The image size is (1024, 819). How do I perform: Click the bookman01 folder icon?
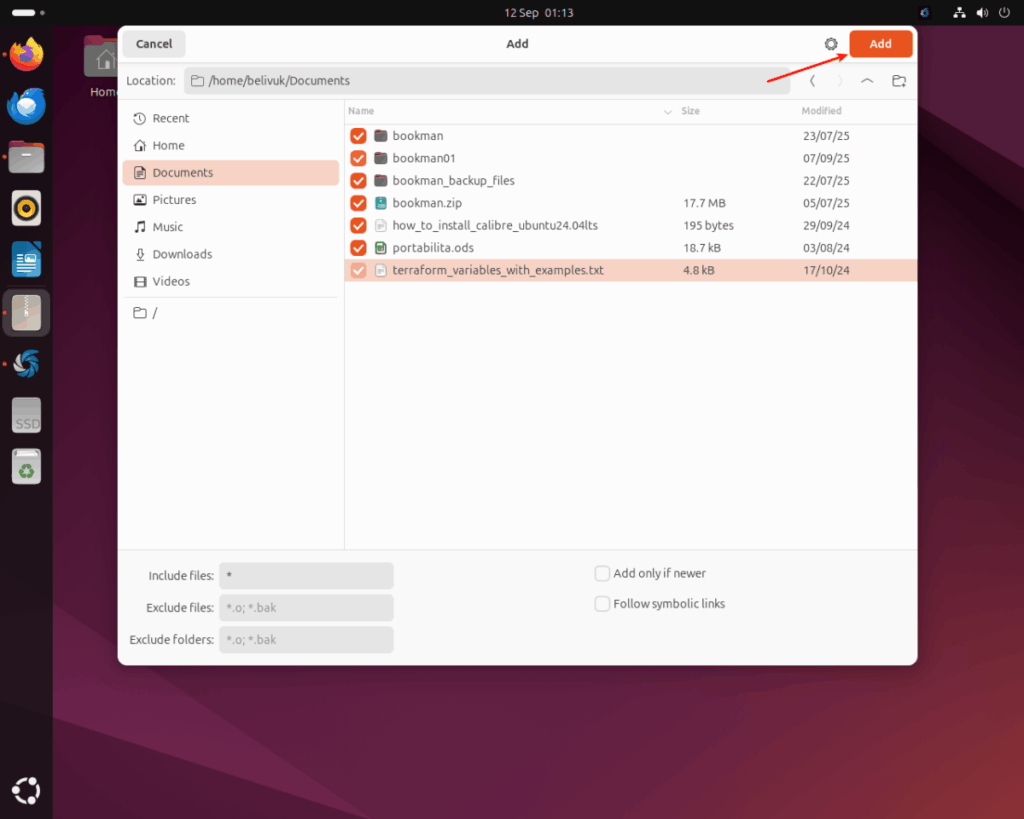[381, 158]
